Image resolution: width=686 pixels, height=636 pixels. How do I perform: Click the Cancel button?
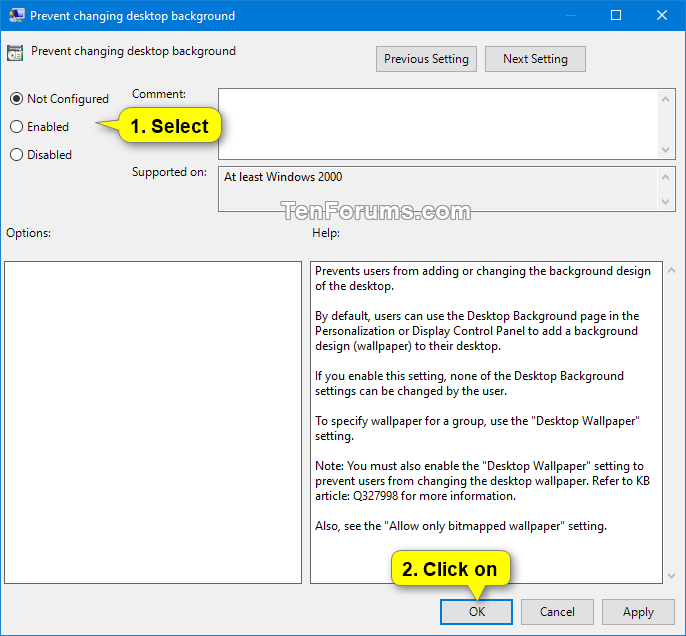coord(557,612)
